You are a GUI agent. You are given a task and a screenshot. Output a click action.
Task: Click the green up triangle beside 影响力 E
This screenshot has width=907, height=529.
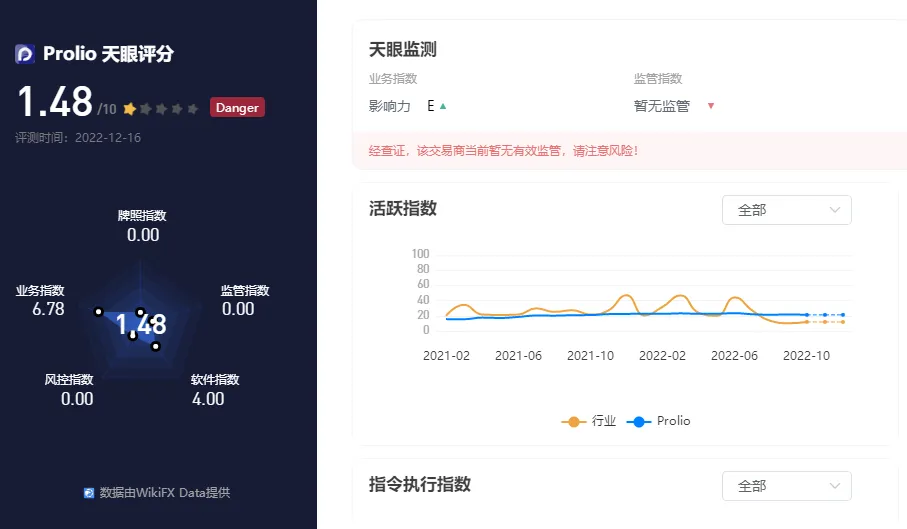tap(443, 106)
